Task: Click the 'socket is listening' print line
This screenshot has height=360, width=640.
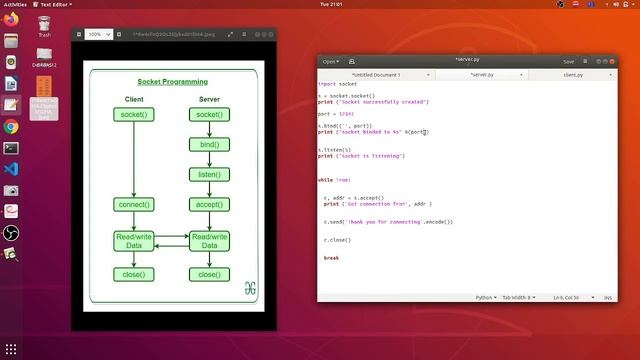Action: point(362,156)
